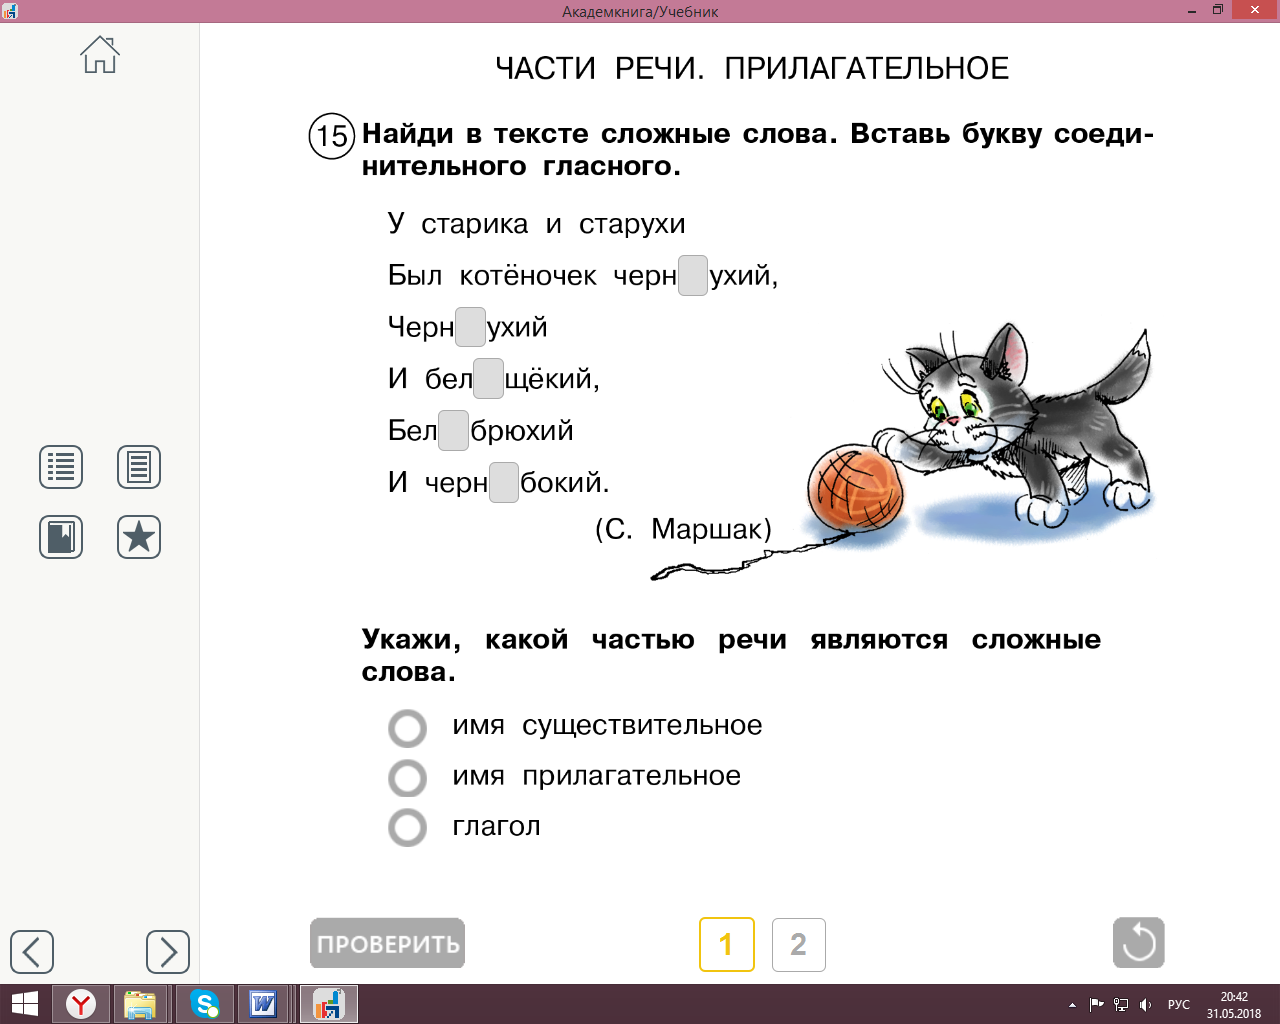1280x1024 pixels.
Task: Select "имя прилагательное" radio option
Action: tap(408, 778)
